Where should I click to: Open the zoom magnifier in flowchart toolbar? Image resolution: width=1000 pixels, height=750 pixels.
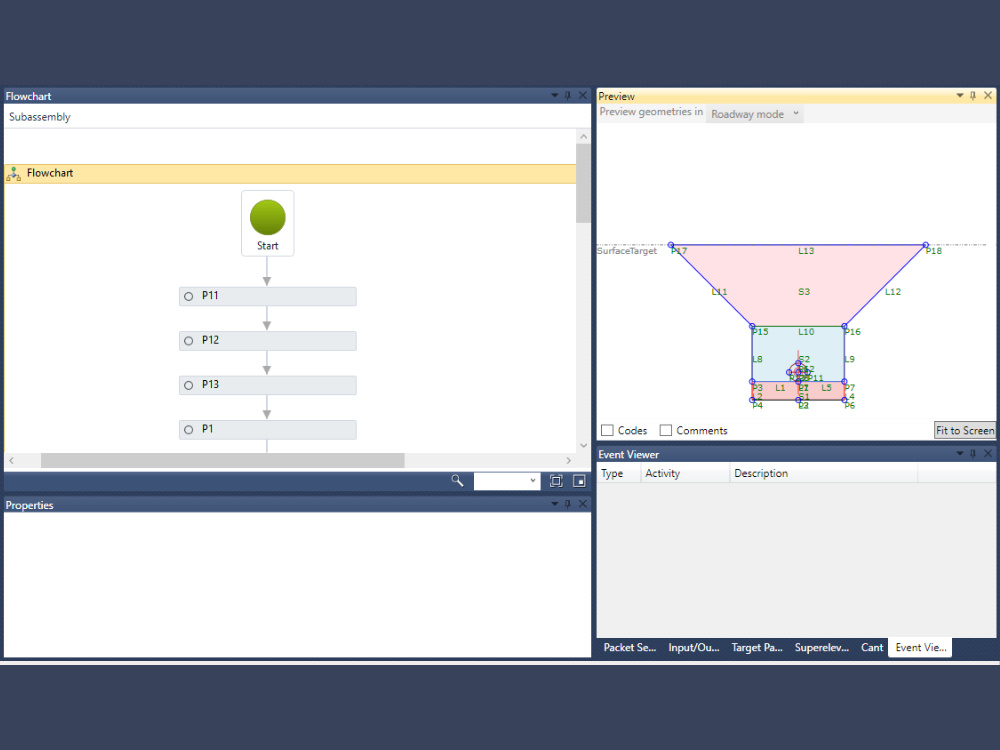(457, 480)
